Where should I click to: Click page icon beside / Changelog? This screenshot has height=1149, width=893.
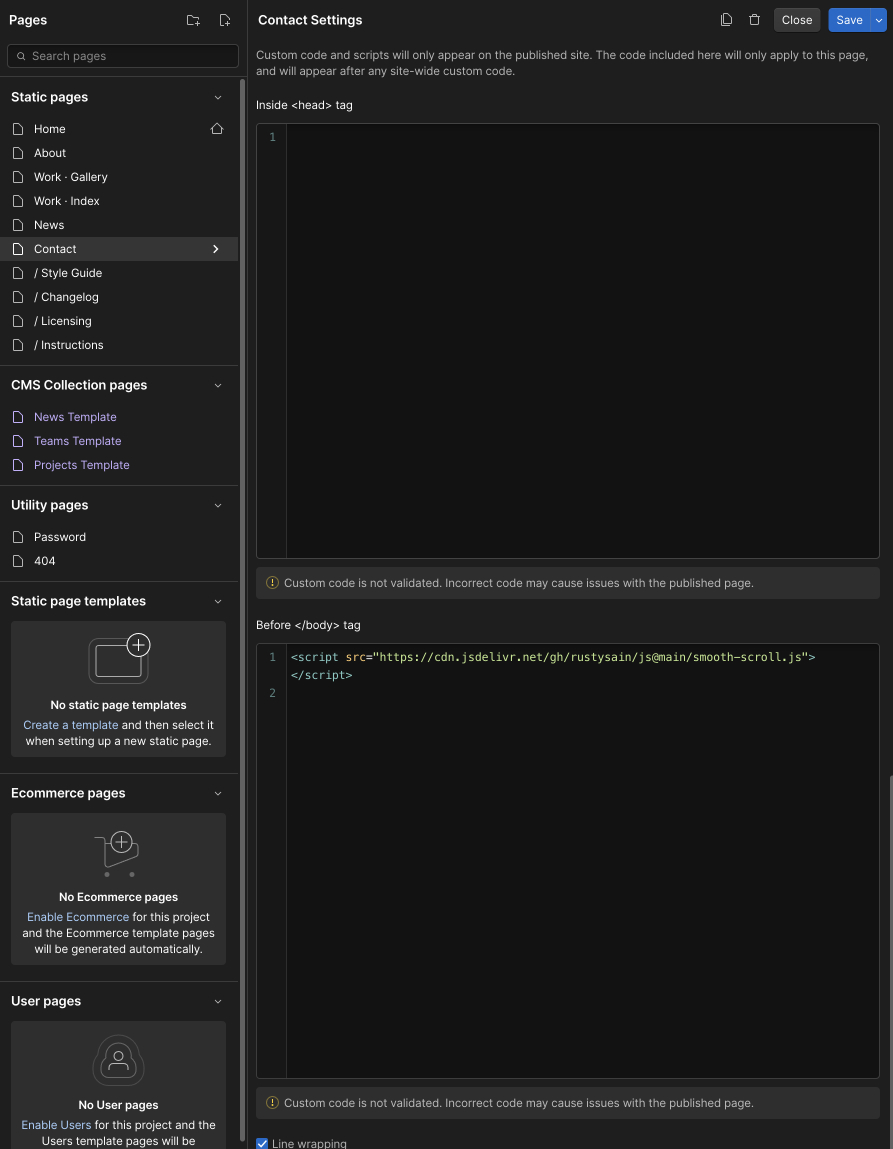coord(18,297)
